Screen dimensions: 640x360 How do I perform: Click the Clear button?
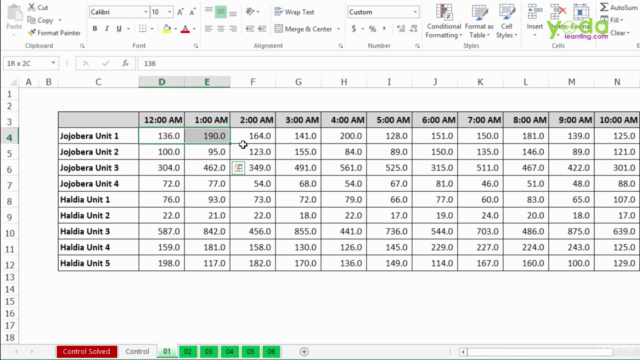[x=615, y=33]
